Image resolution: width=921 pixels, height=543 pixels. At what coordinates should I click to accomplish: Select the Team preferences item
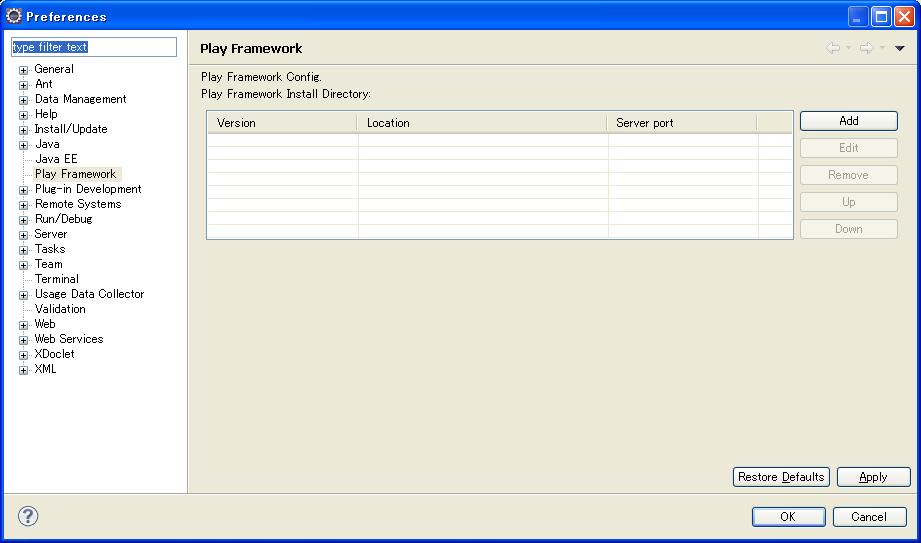[48, 264]
